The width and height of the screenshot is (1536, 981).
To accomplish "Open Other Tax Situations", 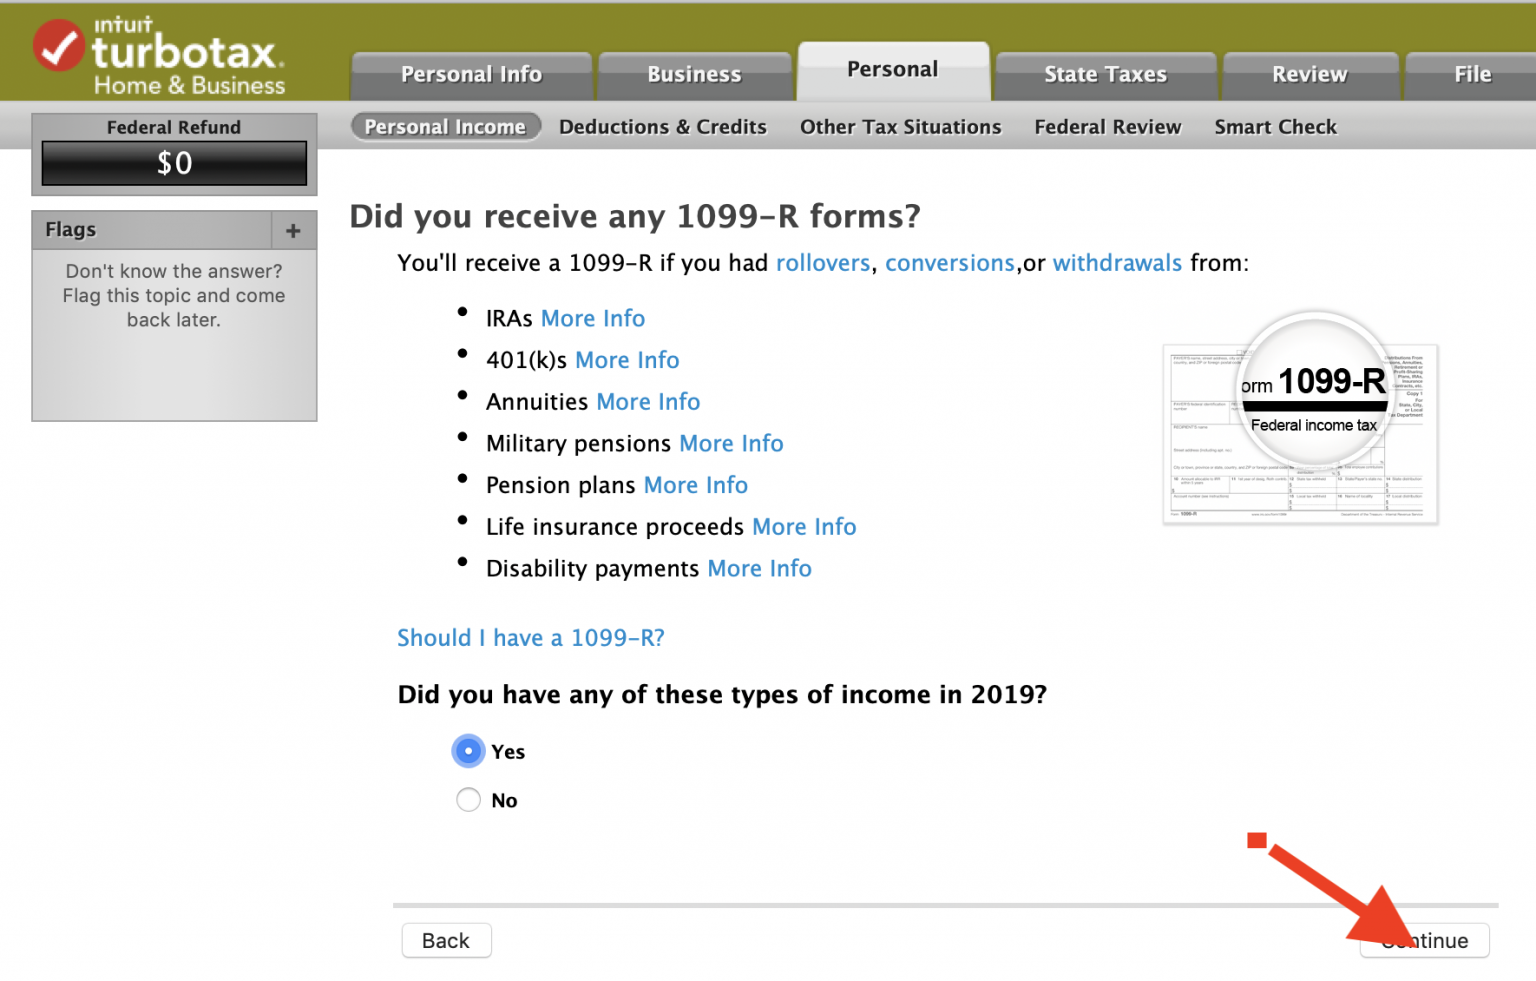I will [899, 126].
